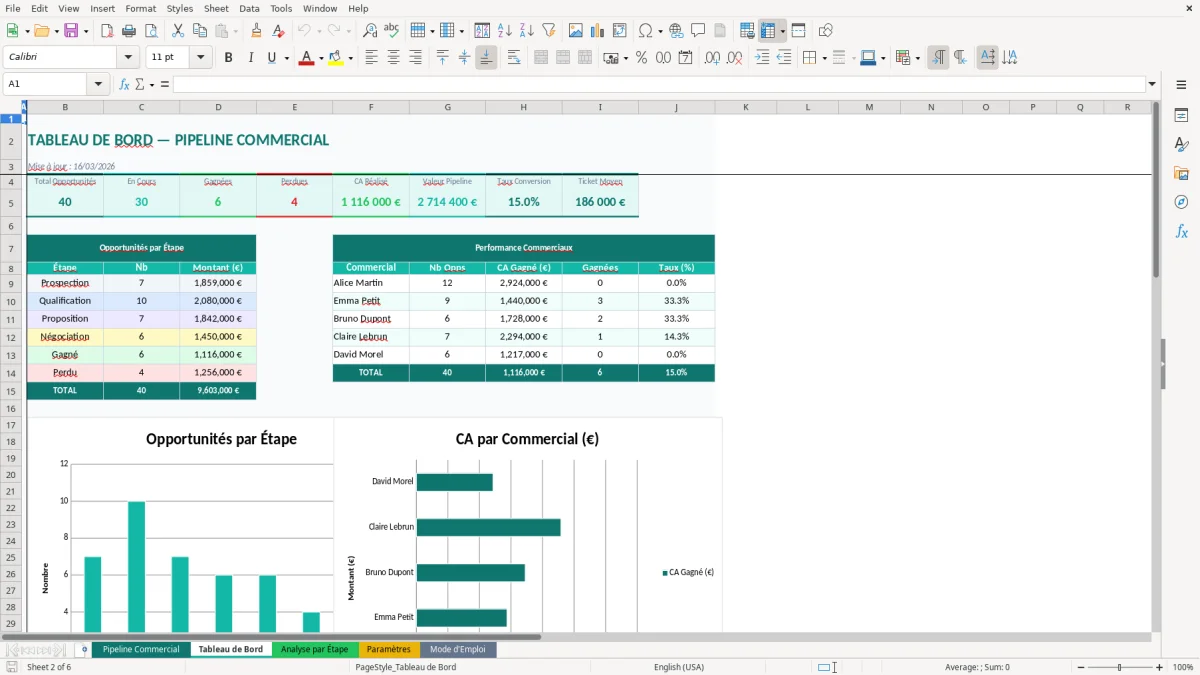Open the sidebar Styles panel icon
1200x675 pixels.
[1181, 145]
